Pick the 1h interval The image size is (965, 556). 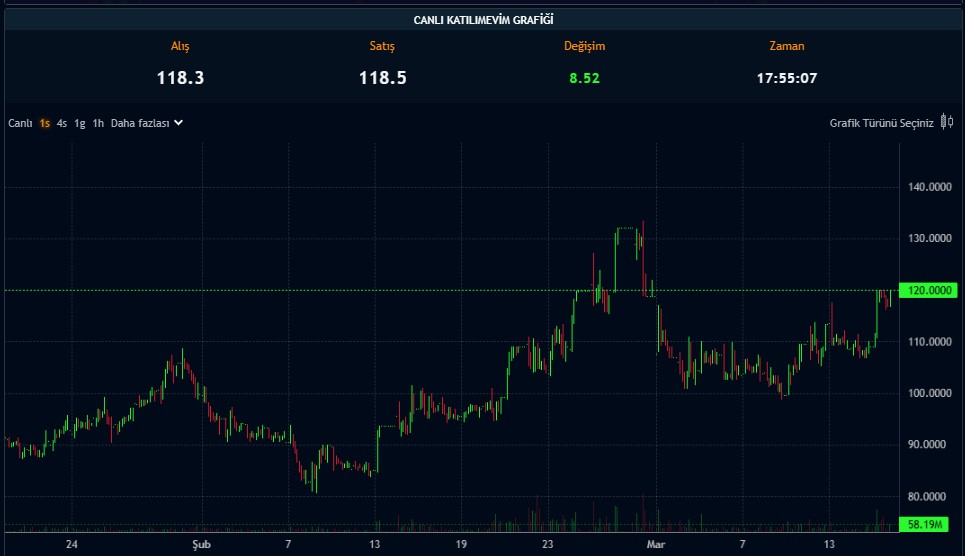(98, 123)
